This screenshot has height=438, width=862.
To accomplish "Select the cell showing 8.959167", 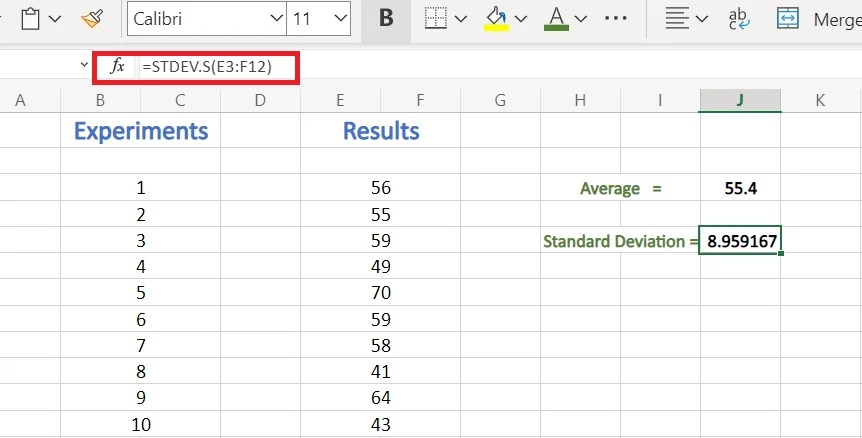I will point(741,241).
